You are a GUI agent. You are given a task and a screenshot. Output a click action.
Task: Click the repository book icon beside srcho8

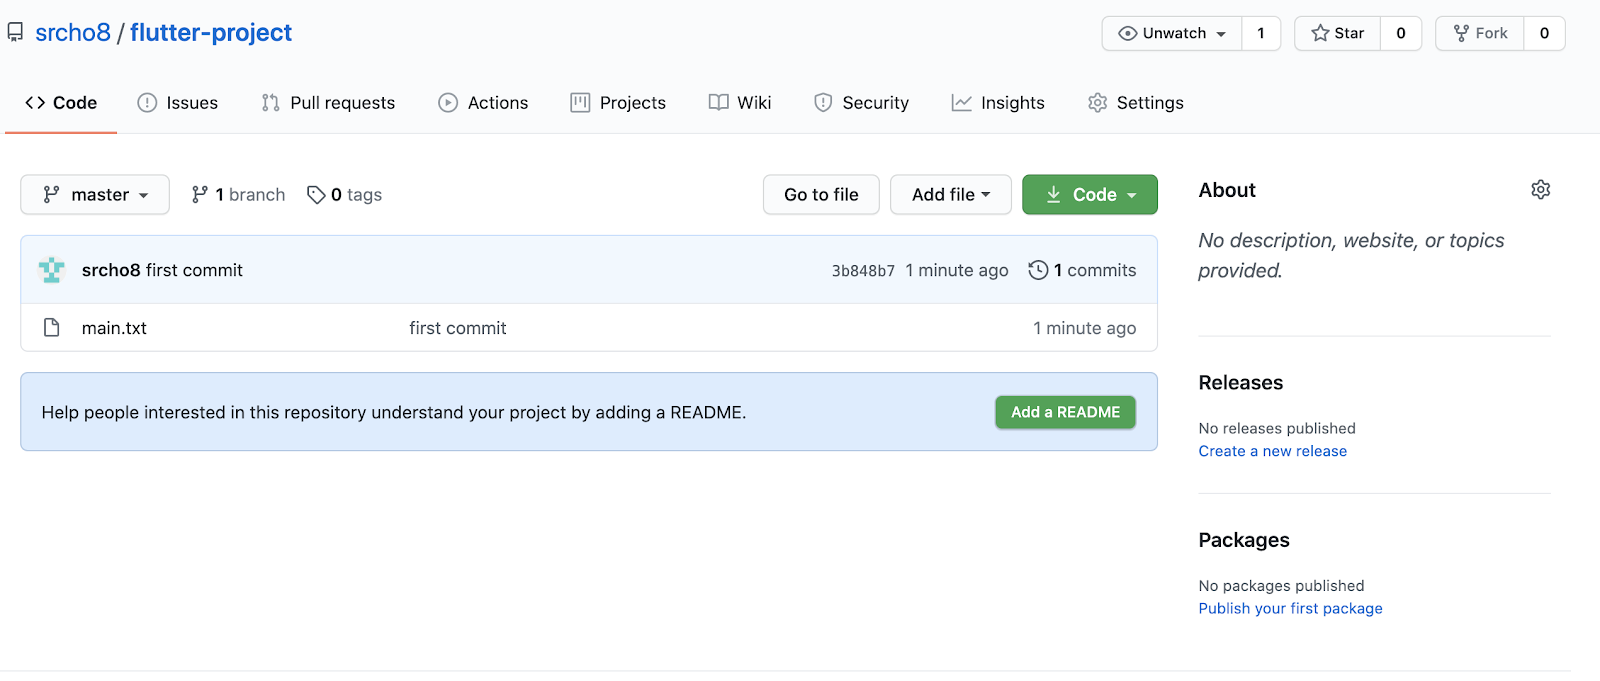(x=15, y=32)
